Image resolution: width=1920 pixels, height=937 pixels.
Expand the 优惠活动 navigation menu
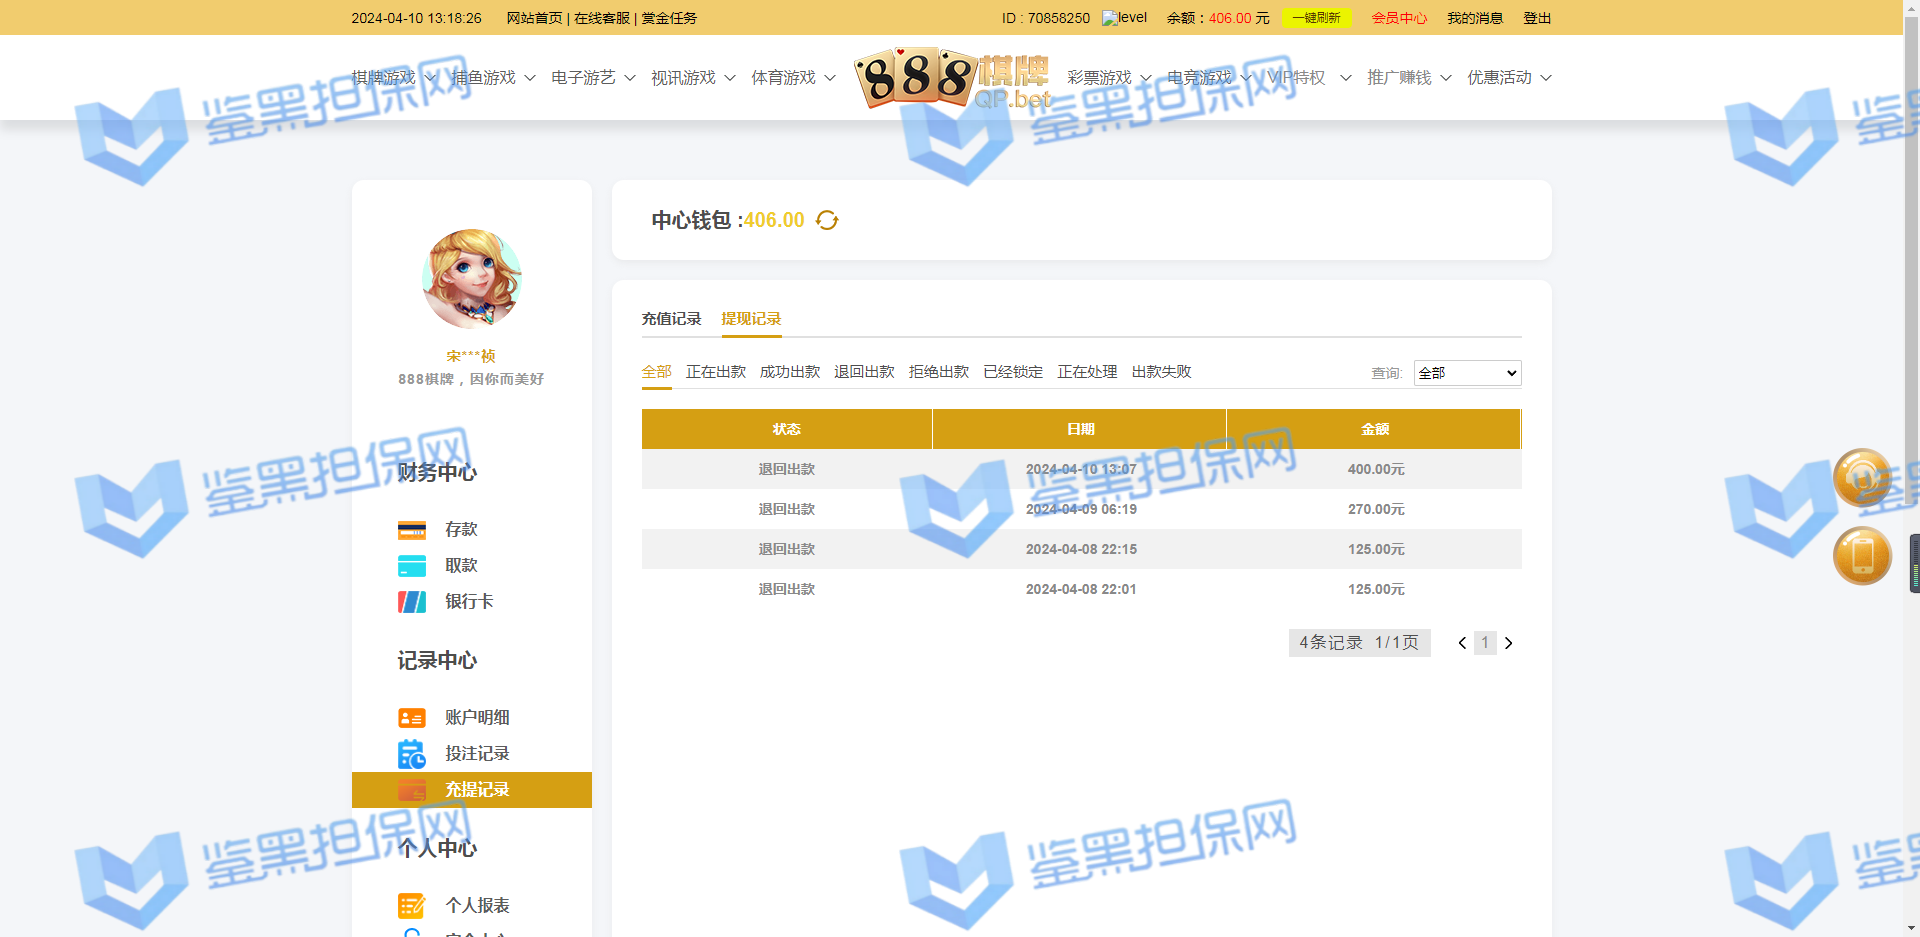[1508, 78]
